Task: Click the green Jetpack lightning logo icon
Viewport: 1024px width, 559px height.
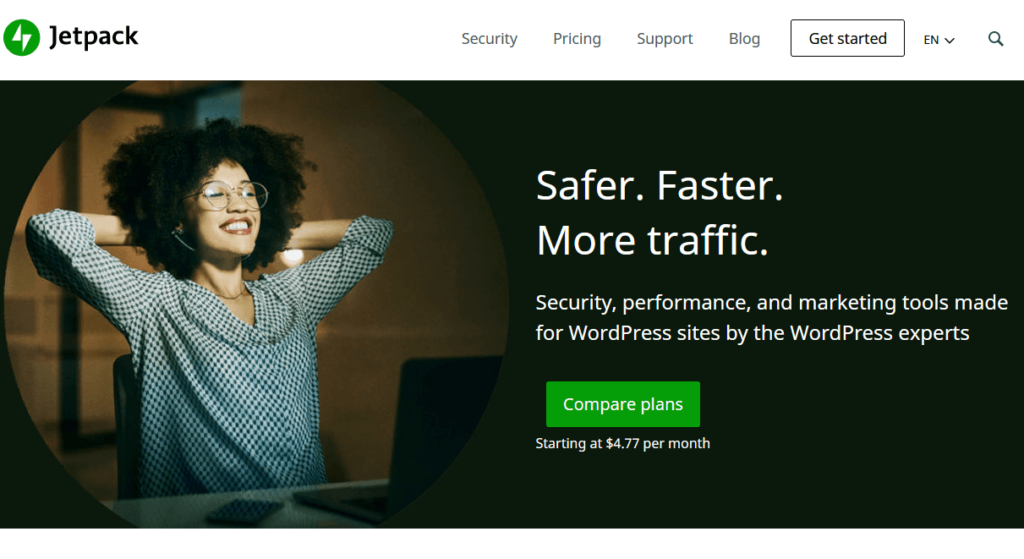Action: tap(22, 37)
